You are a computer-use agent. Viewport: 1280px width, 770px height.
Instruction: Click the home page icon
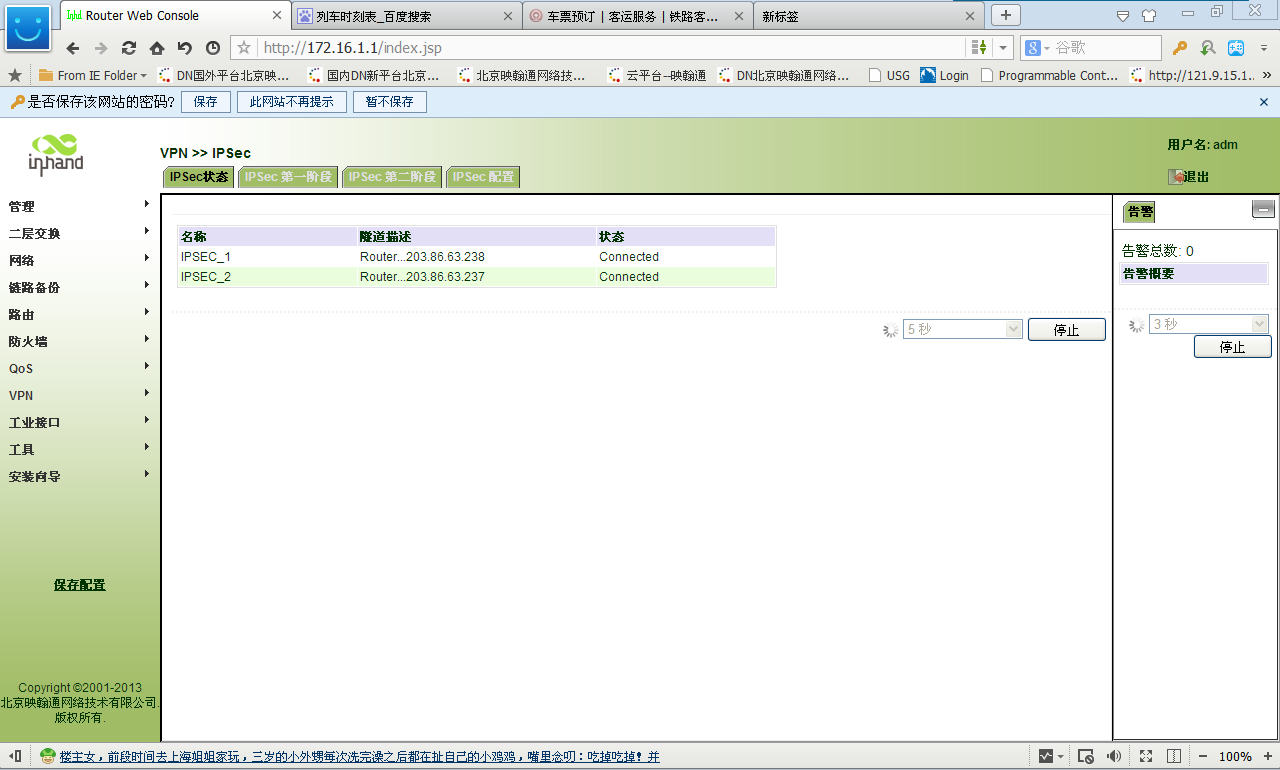click(x=157, y=48)
